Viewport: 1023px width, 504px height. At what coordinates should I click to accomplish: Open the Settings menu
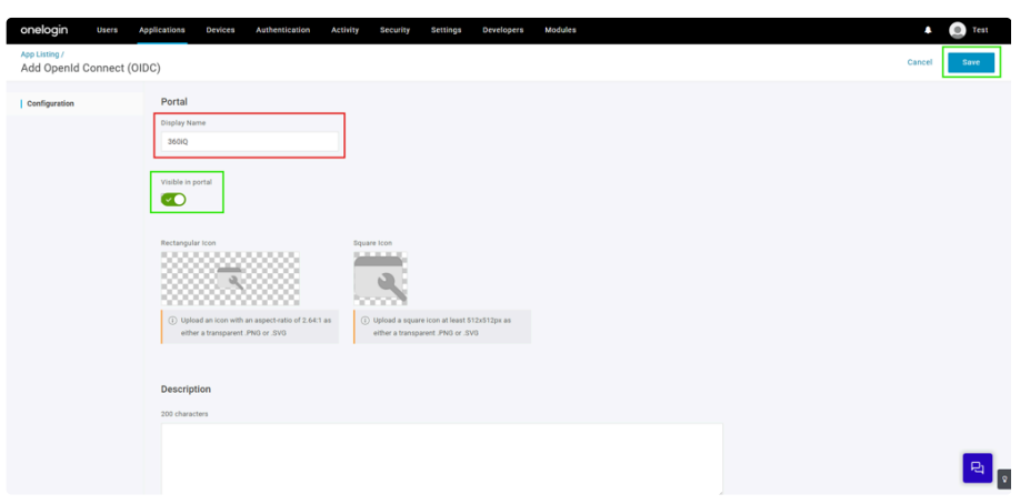[446, 30]
